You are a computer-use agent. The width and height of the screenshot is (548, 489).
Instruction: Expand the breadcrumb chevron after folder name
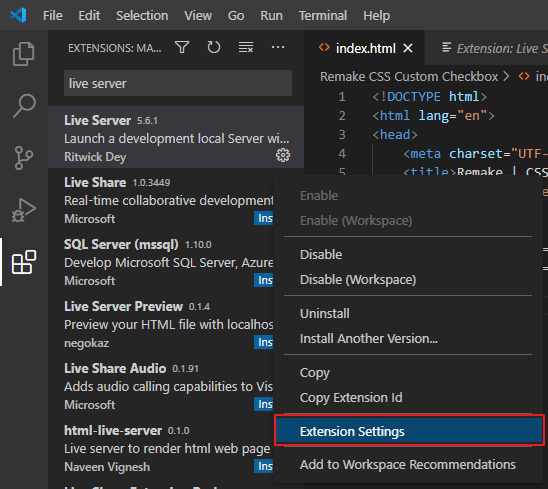506,77
